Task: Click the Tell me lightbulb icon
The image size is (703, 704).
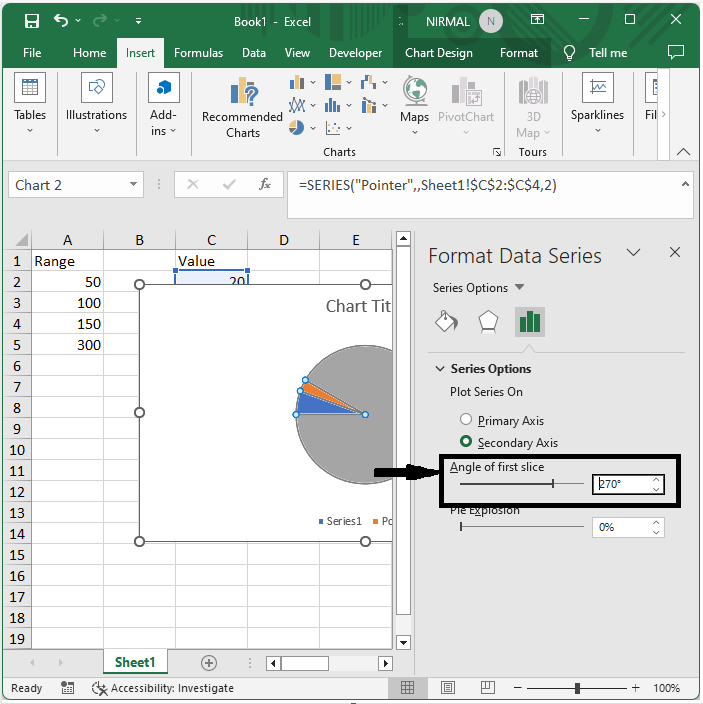Action: click(x=569, y=53)
